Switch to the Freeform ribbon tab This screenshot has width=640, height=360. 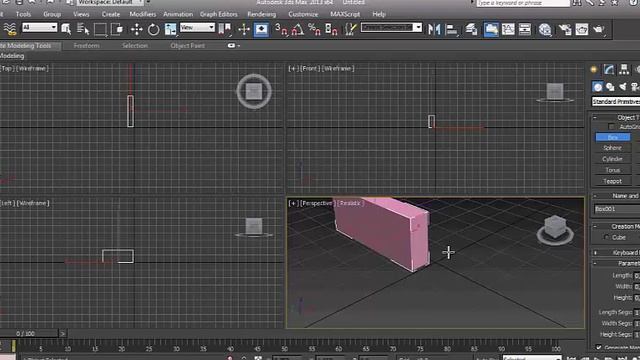(87, 45)
